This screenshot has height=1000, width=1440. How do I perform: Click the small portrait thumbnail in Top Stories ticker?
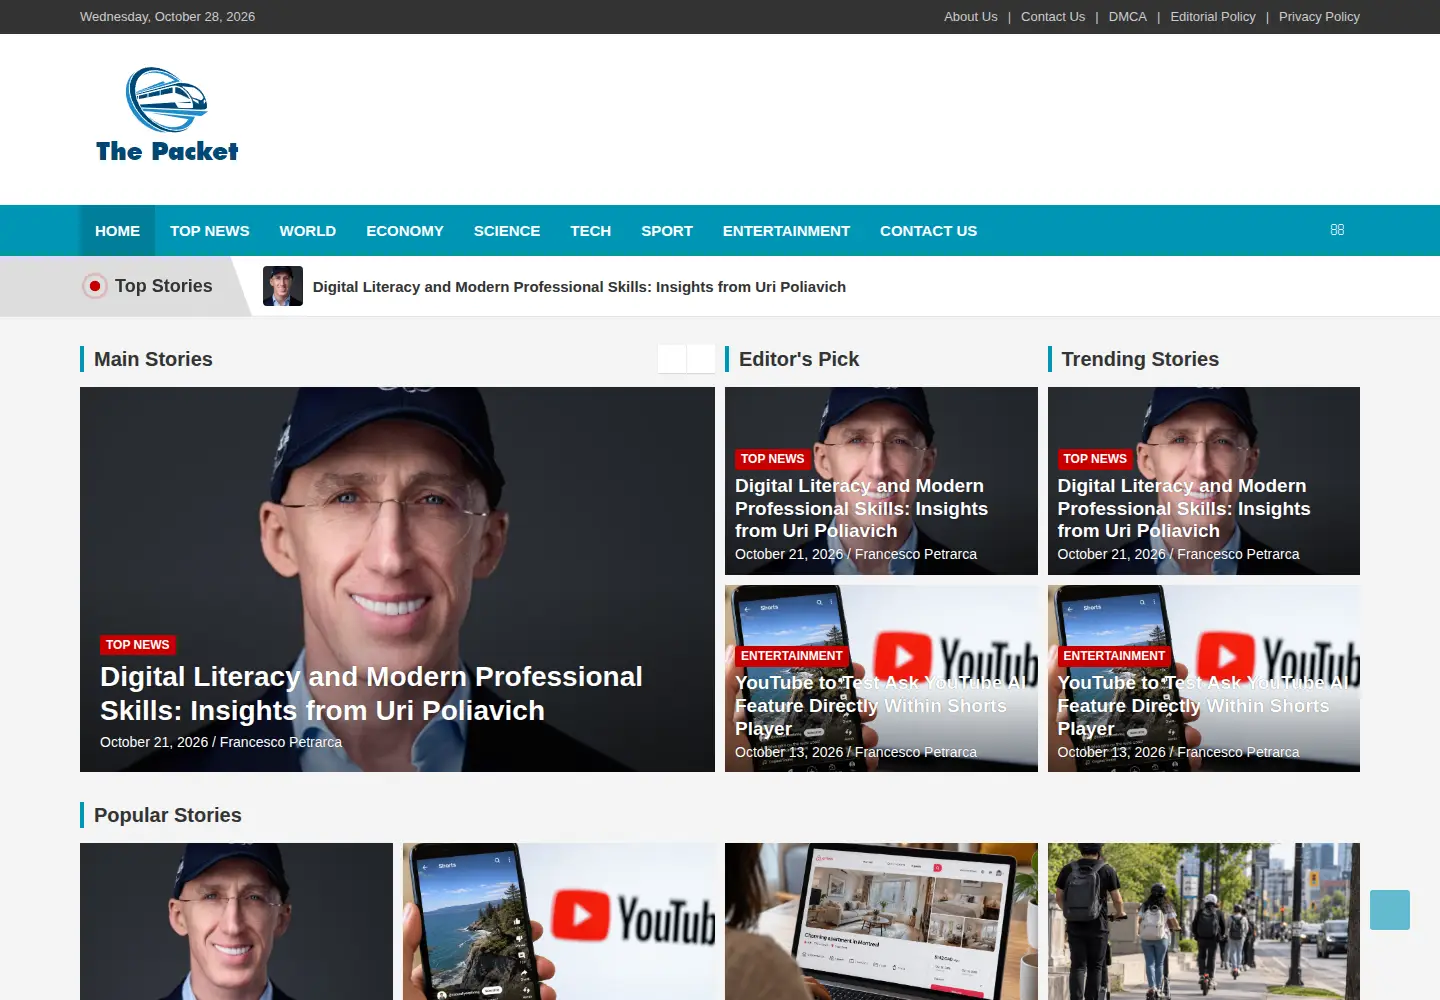click(283, 286)
